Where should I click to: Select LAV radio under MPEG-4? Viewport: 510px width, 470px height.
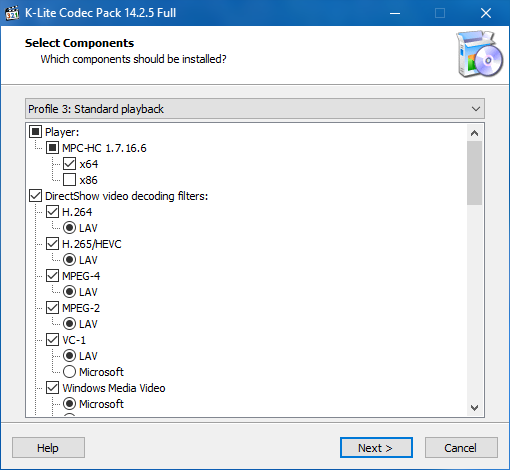click(69, 292)
